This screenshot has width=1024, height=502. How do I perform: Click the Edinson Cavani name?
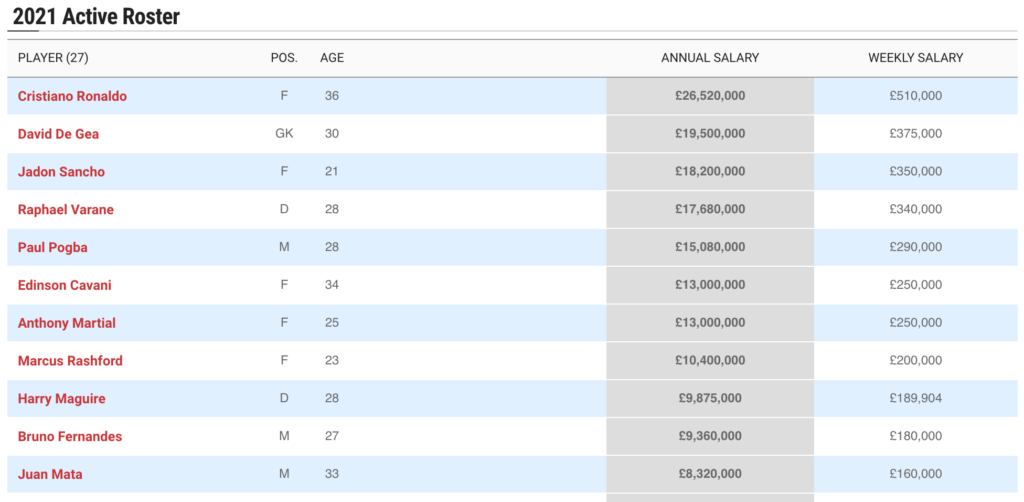(65, 285)
